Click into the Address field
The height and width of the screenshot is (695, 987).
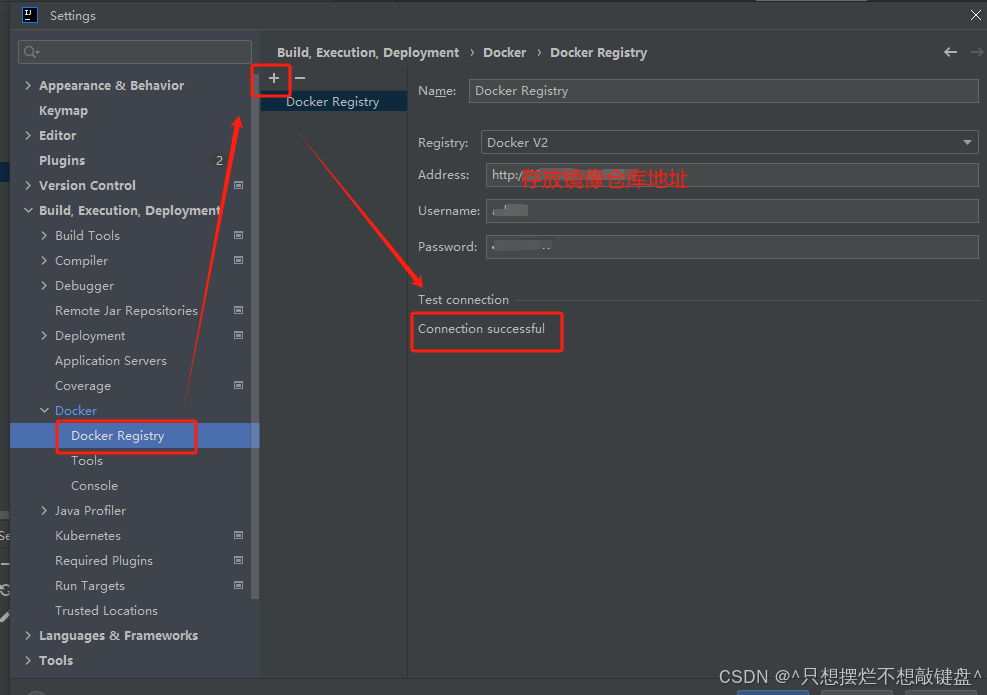[x=732, y=174]
